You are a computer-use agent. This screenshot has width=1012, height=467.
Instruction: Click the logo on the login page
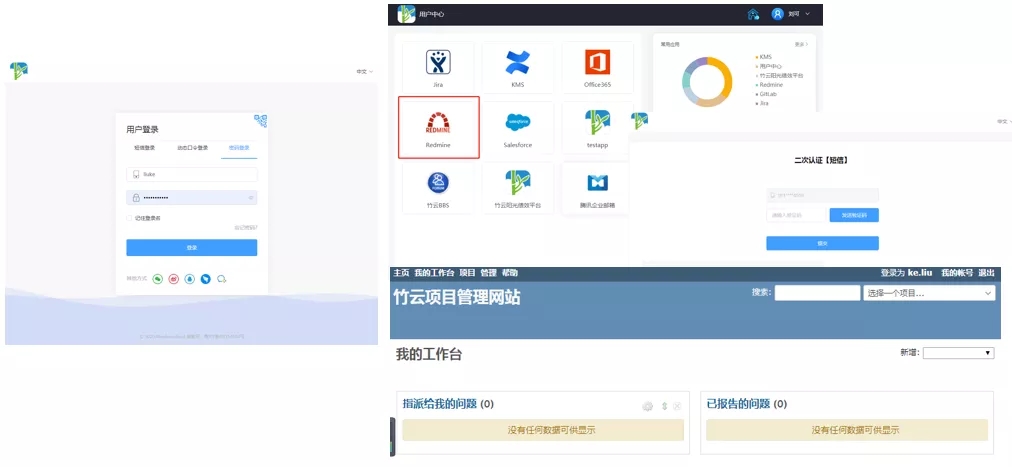19,71
